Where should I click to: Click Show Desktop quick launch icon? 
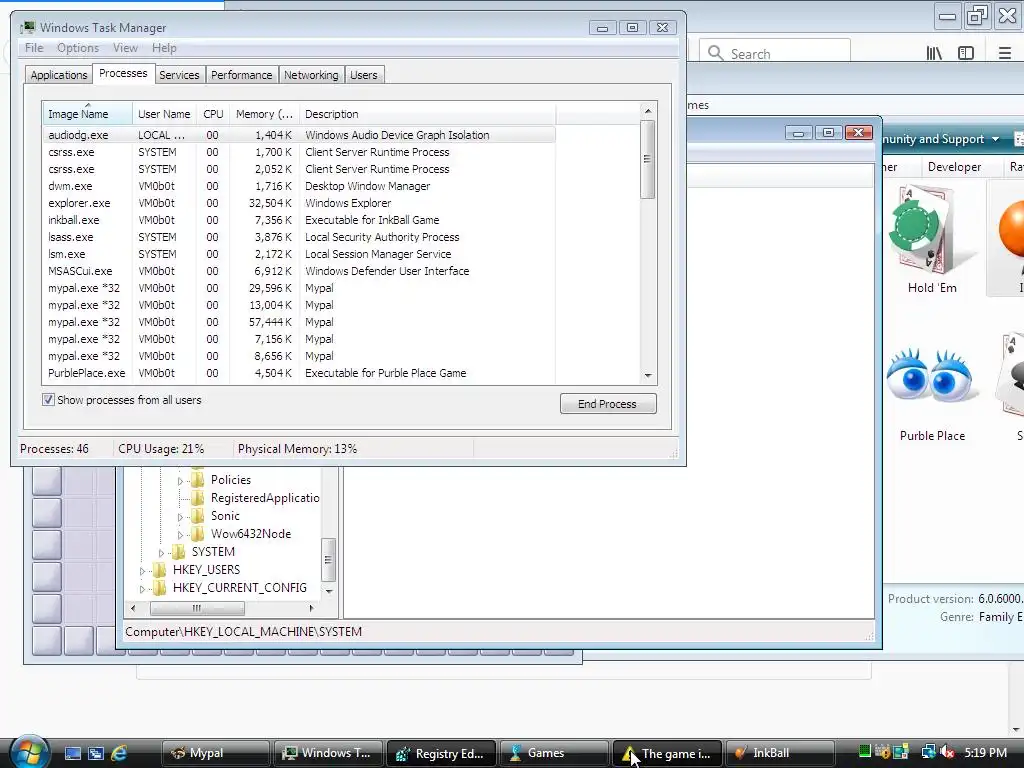(72, 753)
